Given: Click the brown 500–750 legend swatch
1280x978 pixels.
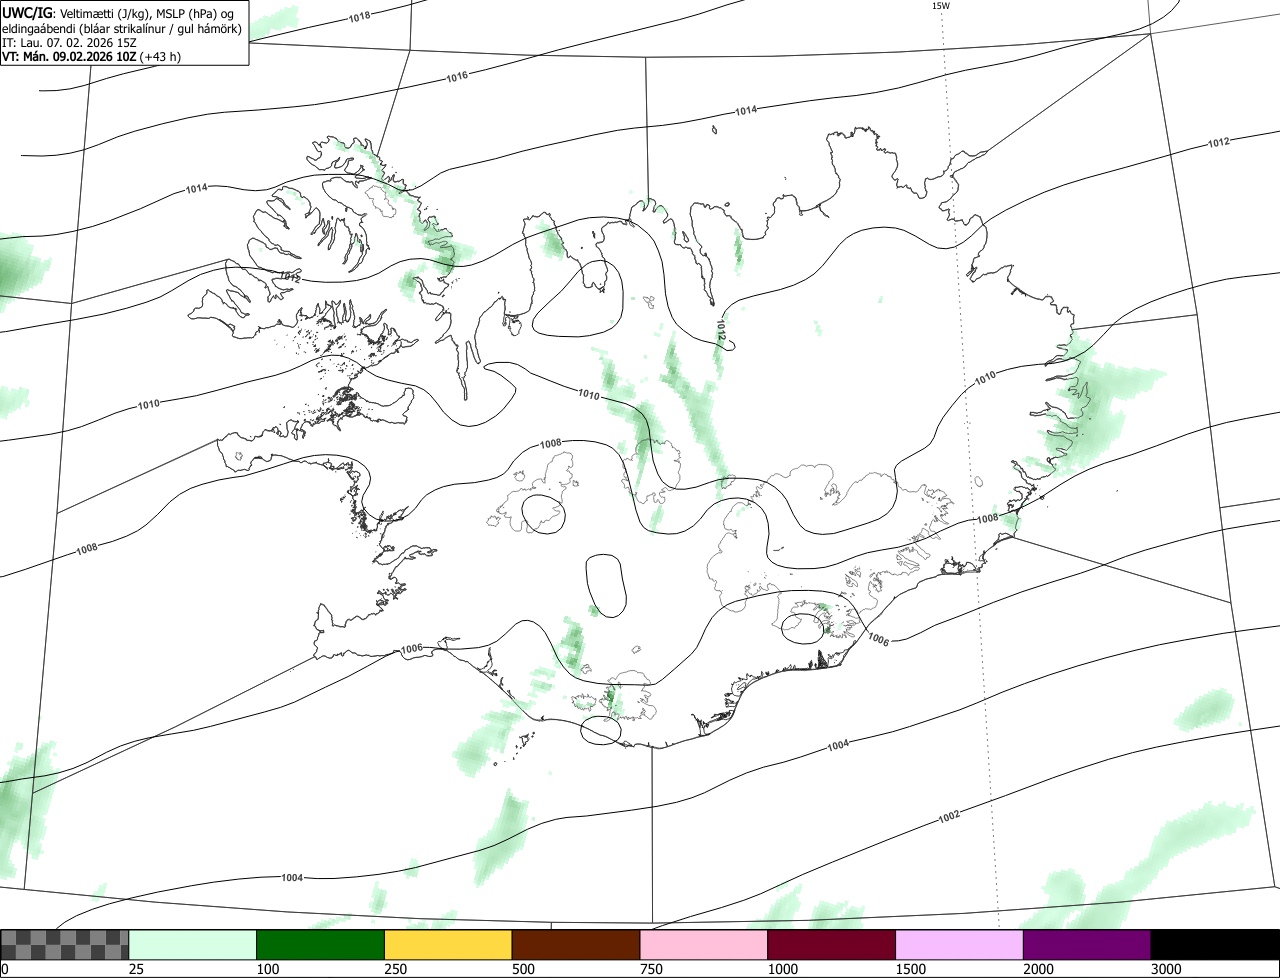Looking at the screenshot, I should click(576, 944).
